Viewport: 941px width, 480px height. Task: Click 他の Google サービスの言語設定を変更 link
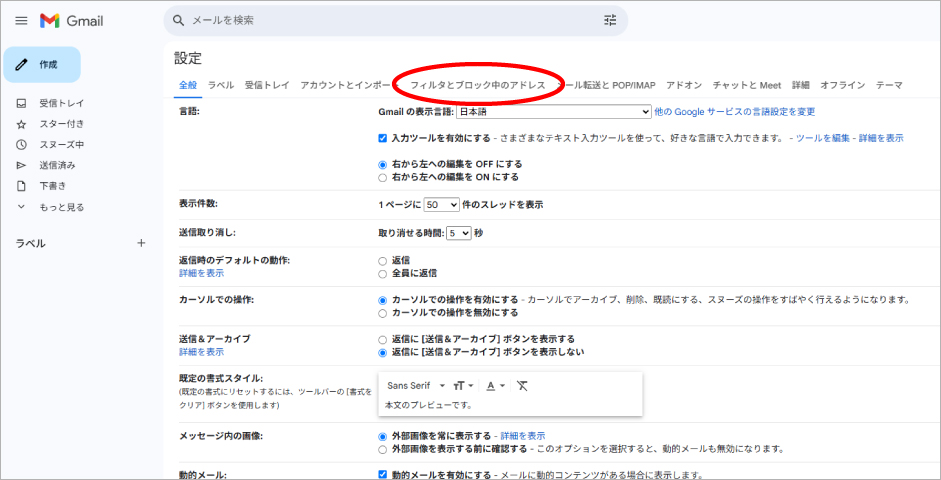[x=735, y=112]
